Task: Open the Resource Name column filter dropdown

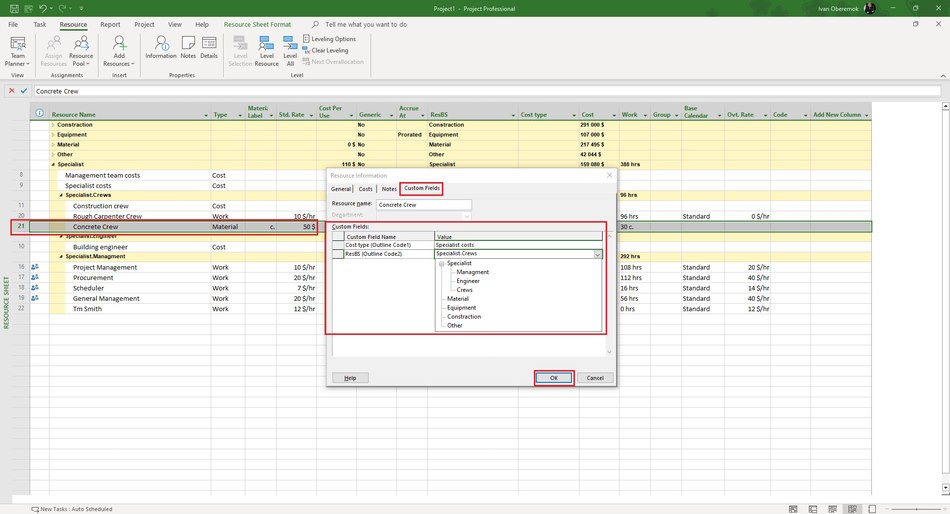Action: click(x=206, y=115)
